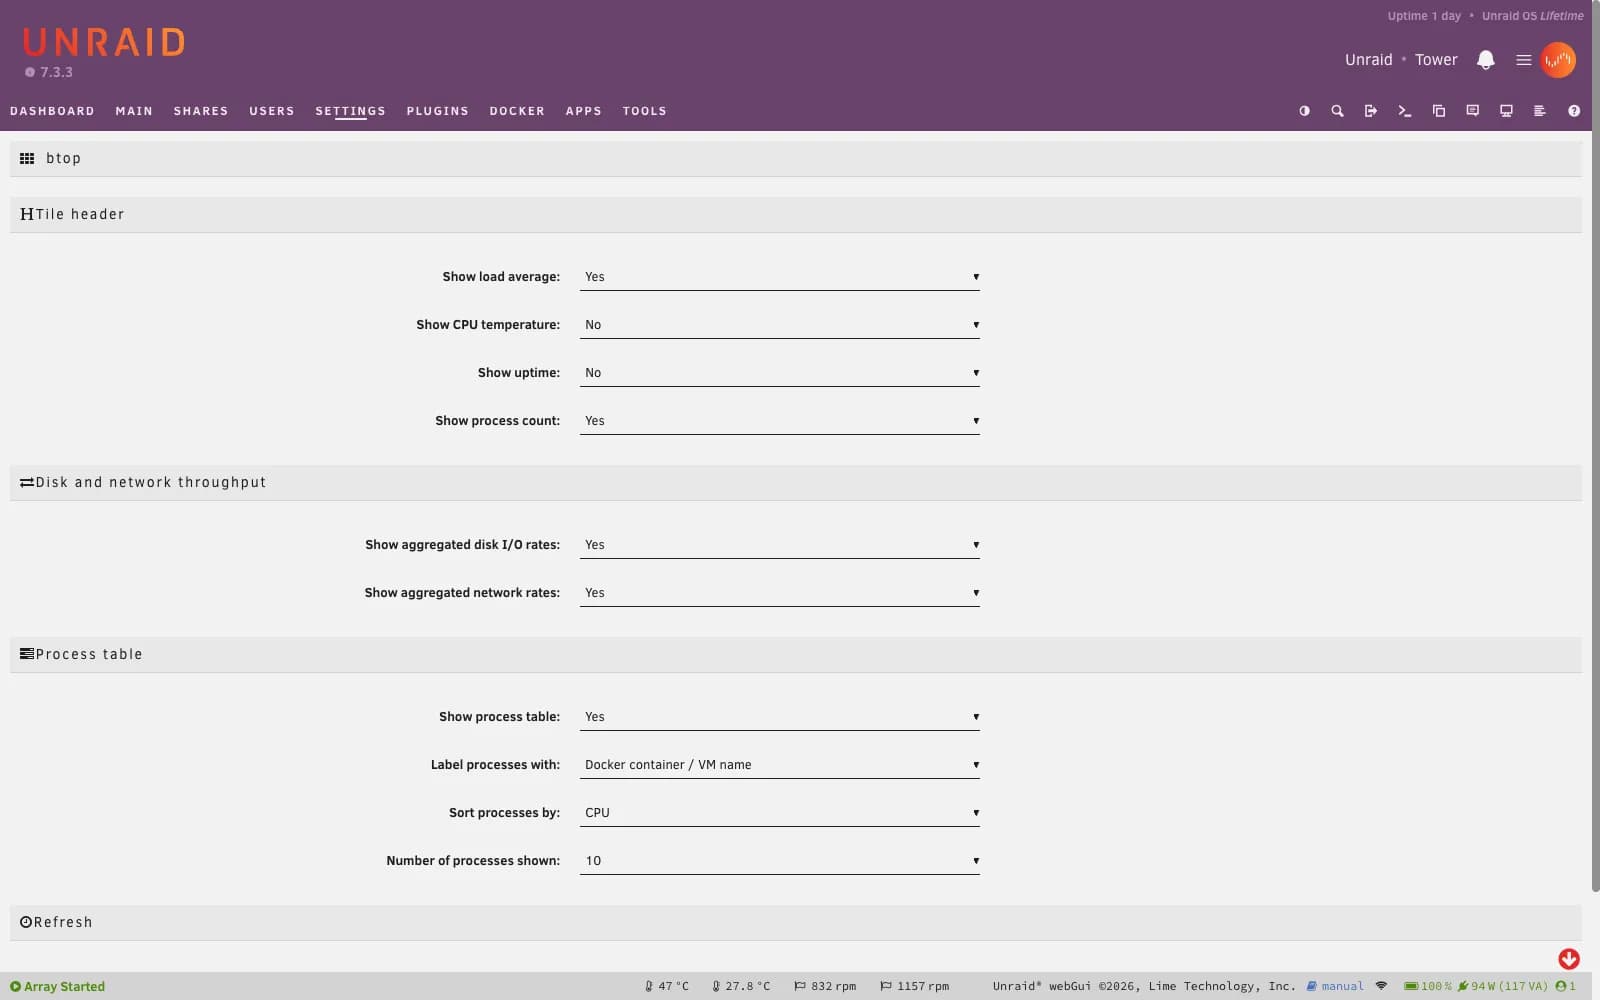Screen dimensions: 1600x1000
Task: Expand Show aggregated network rates dropdown
Action: click(x=780, y=593)
